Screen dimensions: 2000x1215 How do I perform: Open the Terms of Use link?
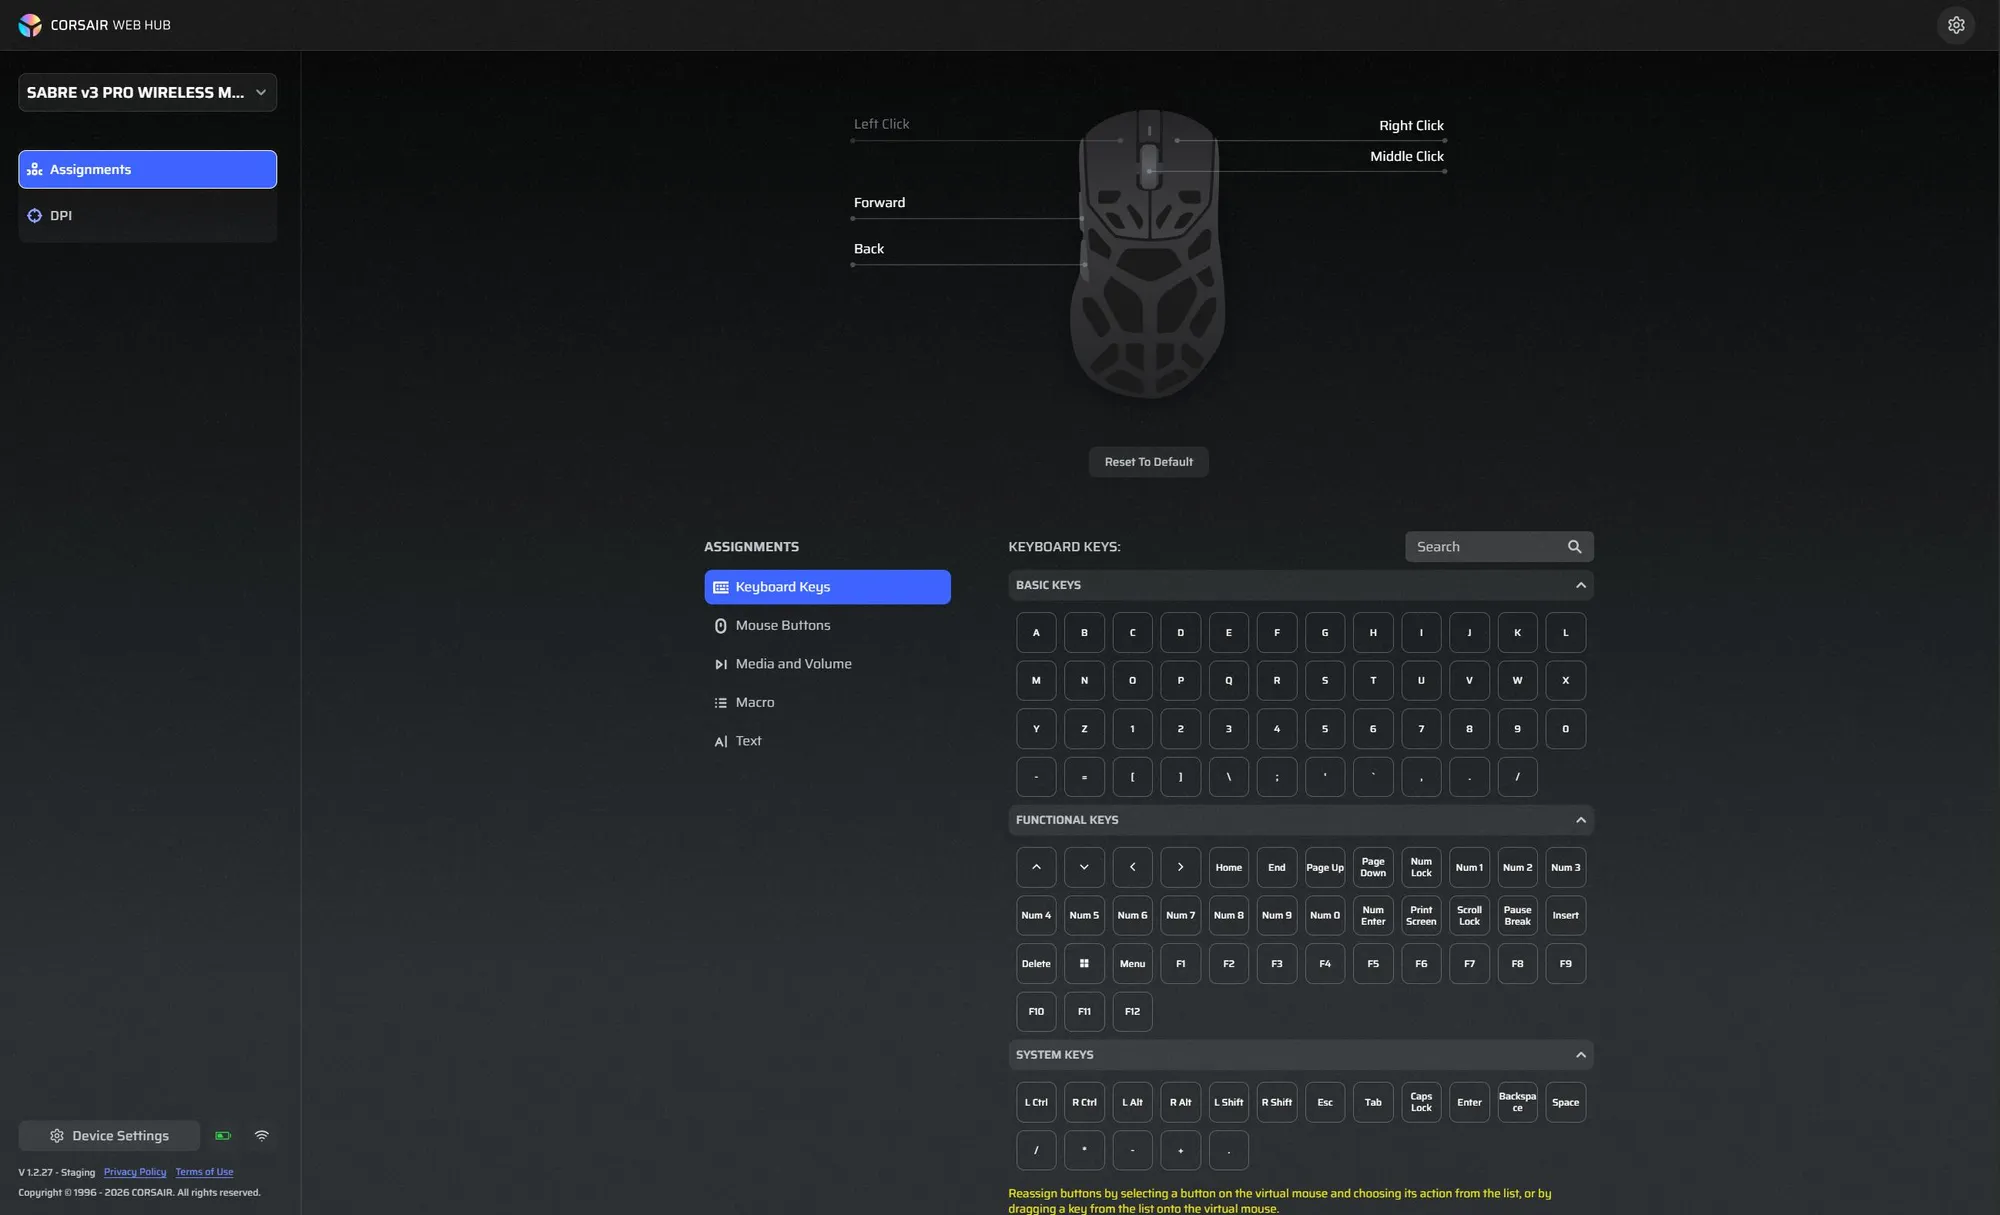(204, 1172)
